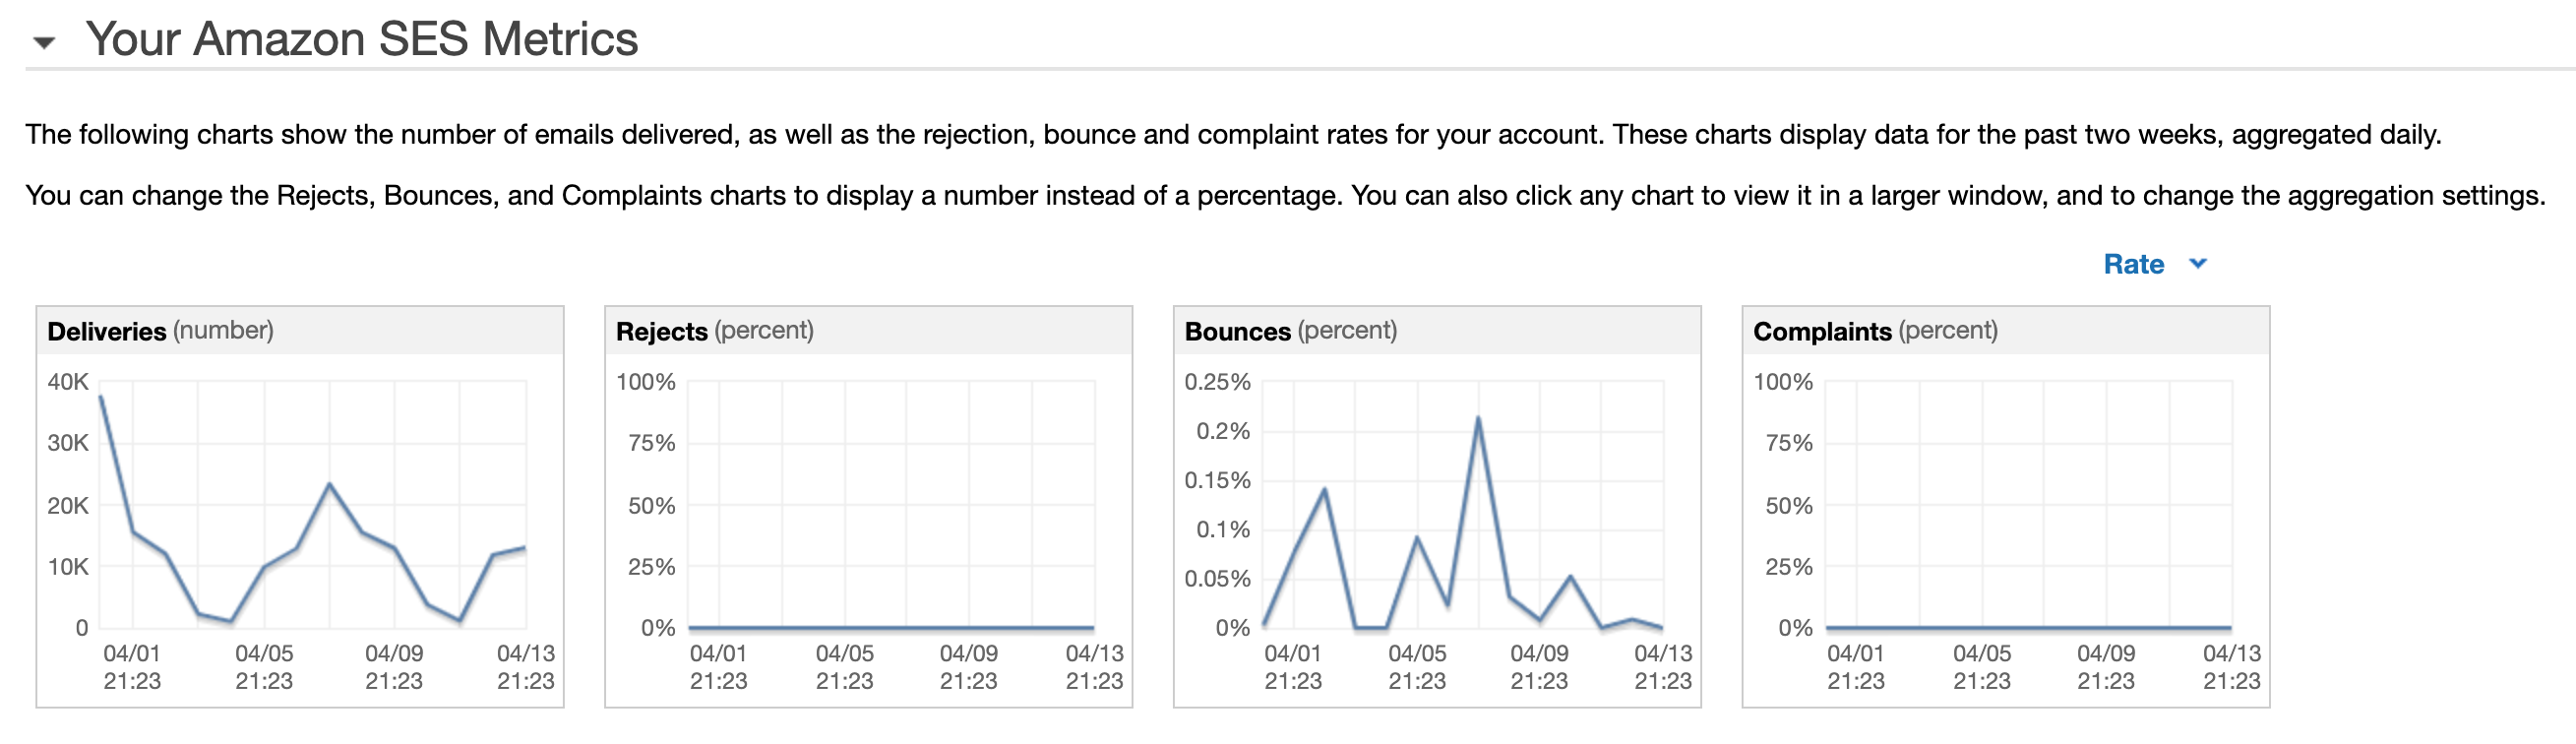Image resolution: width=2576 pixels, height=744 pixels.
Task: Click the chevron arrow beside Rate
Action: [x=2197, y=264]
